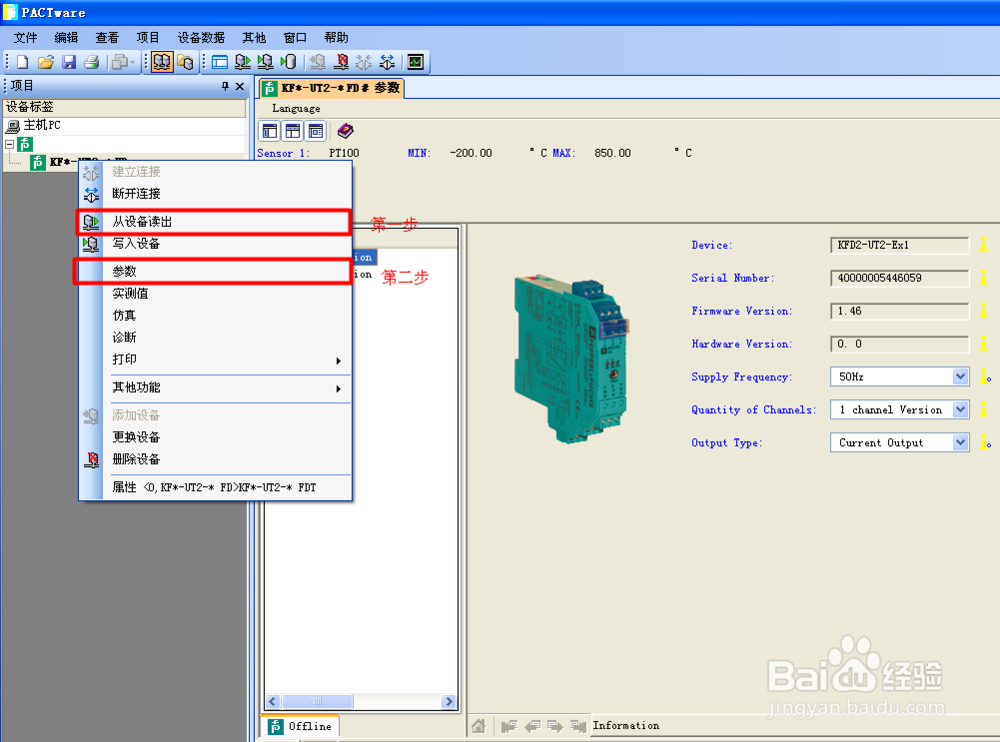Choose 参数 in the context menu
Screen dimensions: 1000x742
pyautogui.click(x=216, y=271)
